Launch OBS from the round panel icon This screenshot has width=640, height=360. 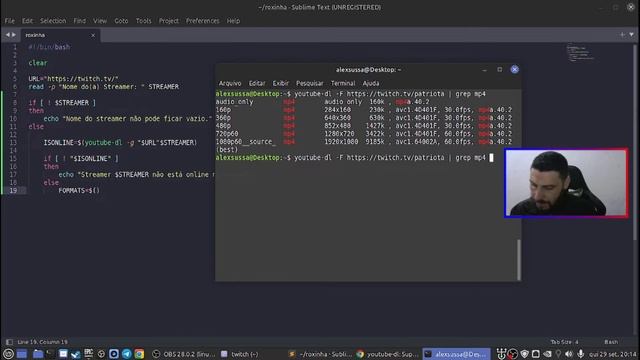coord(101,354)
